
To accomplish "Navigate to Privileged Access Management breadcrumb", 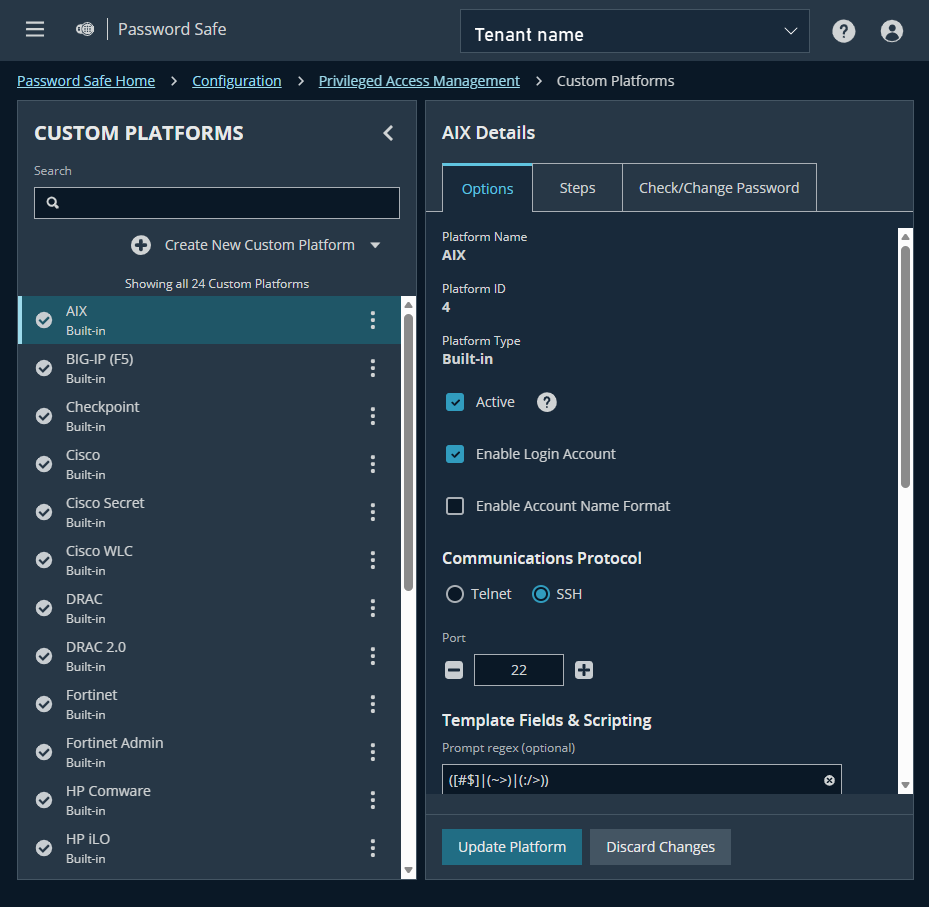I will coord(419,80).
